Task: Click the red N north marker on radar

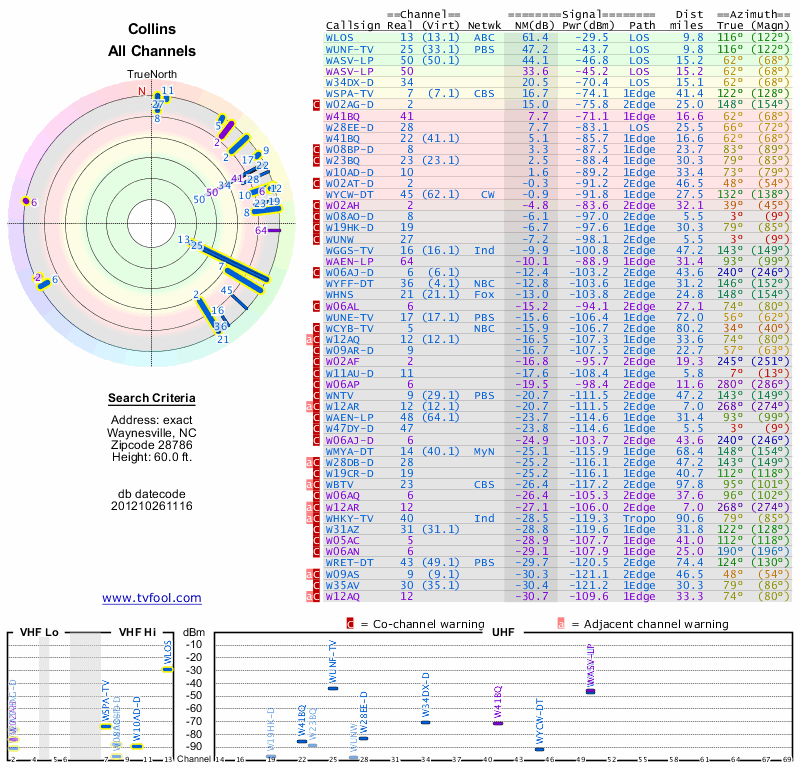Action: pos(142,91)
